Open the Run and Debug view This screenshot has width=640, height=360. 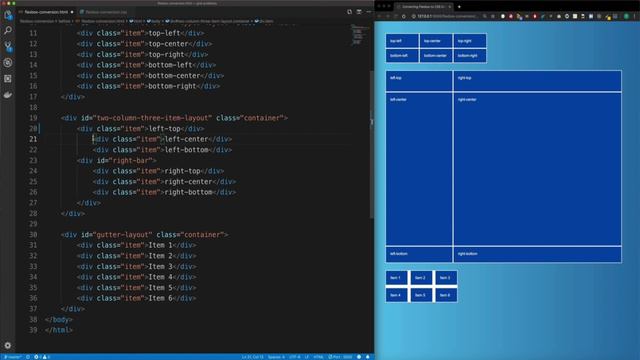point(8,62)
